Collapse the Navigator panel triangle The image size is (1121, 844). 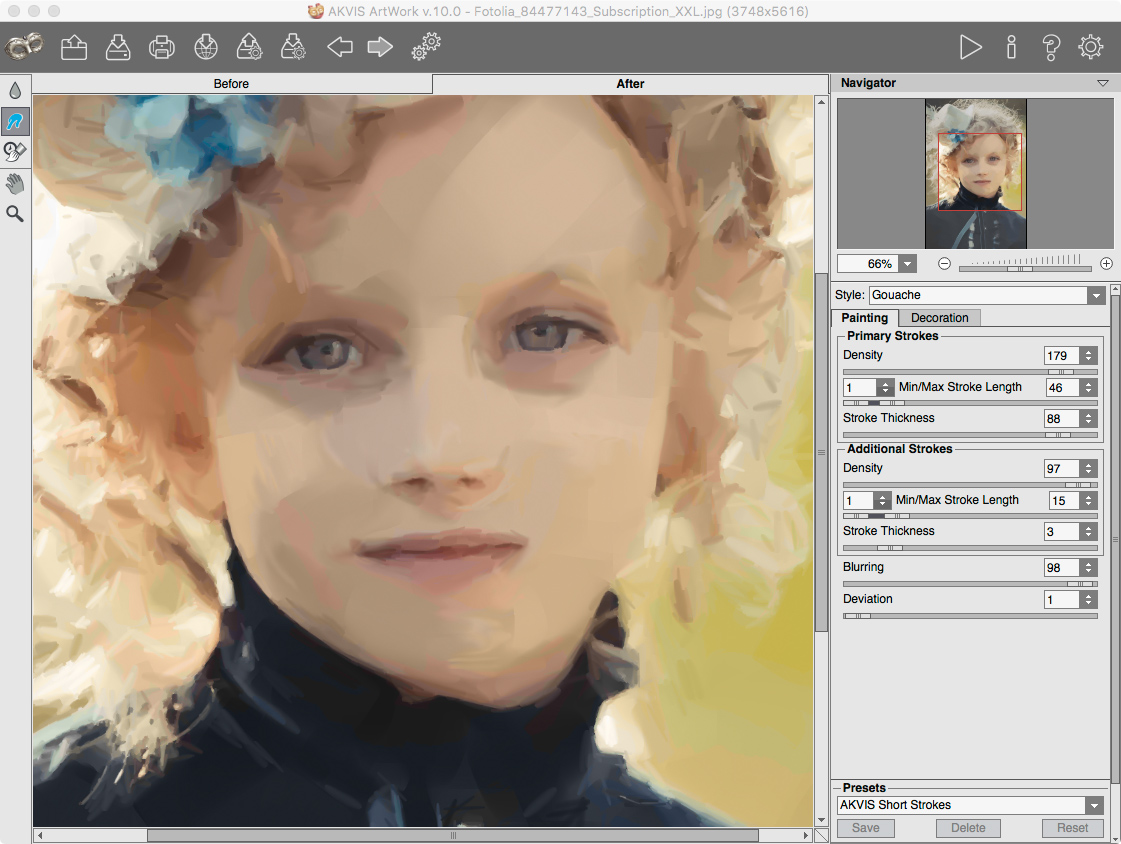[1102, 84]
